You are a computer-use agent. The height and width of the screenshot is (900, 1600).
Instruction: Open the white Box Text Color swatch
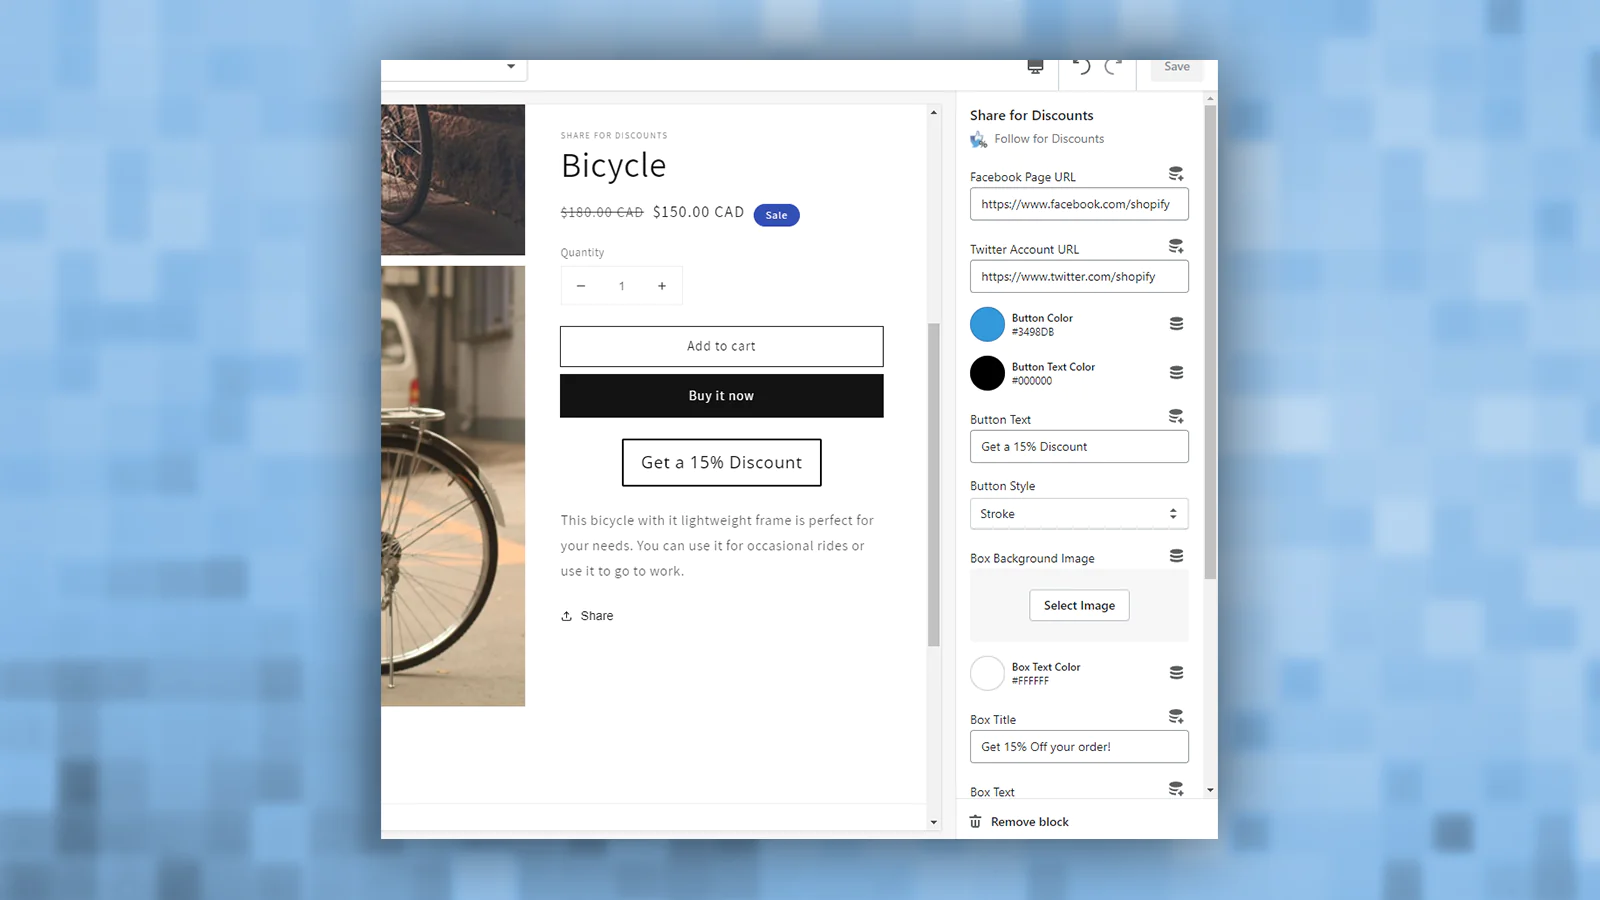pos(987,673)
